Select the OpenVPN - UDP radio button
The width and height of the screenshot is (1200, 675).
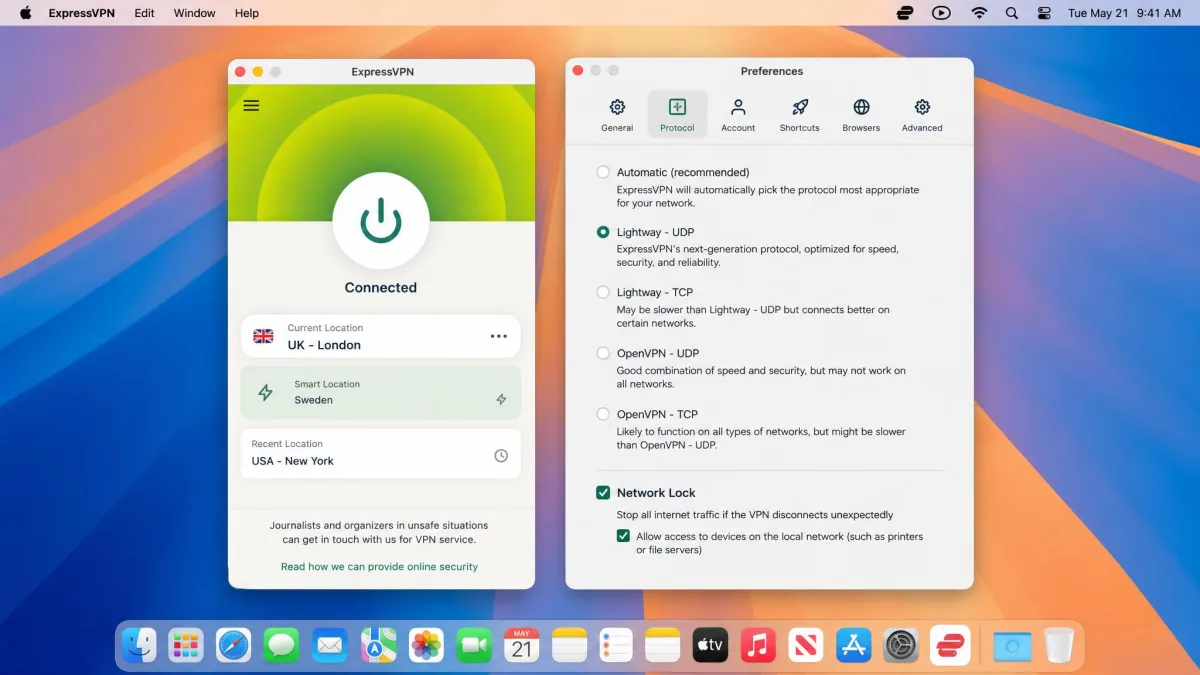(603, 353)
